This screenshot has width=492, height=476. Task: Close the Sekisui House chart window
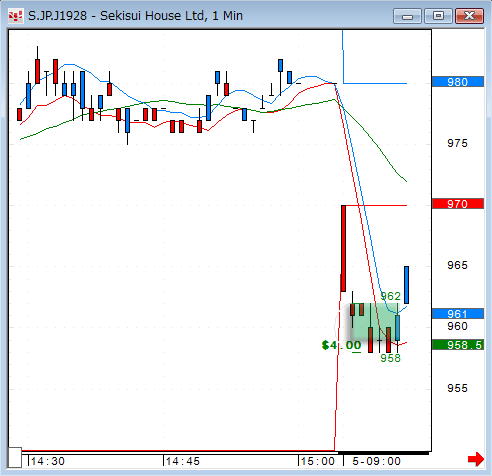point(469,16)
